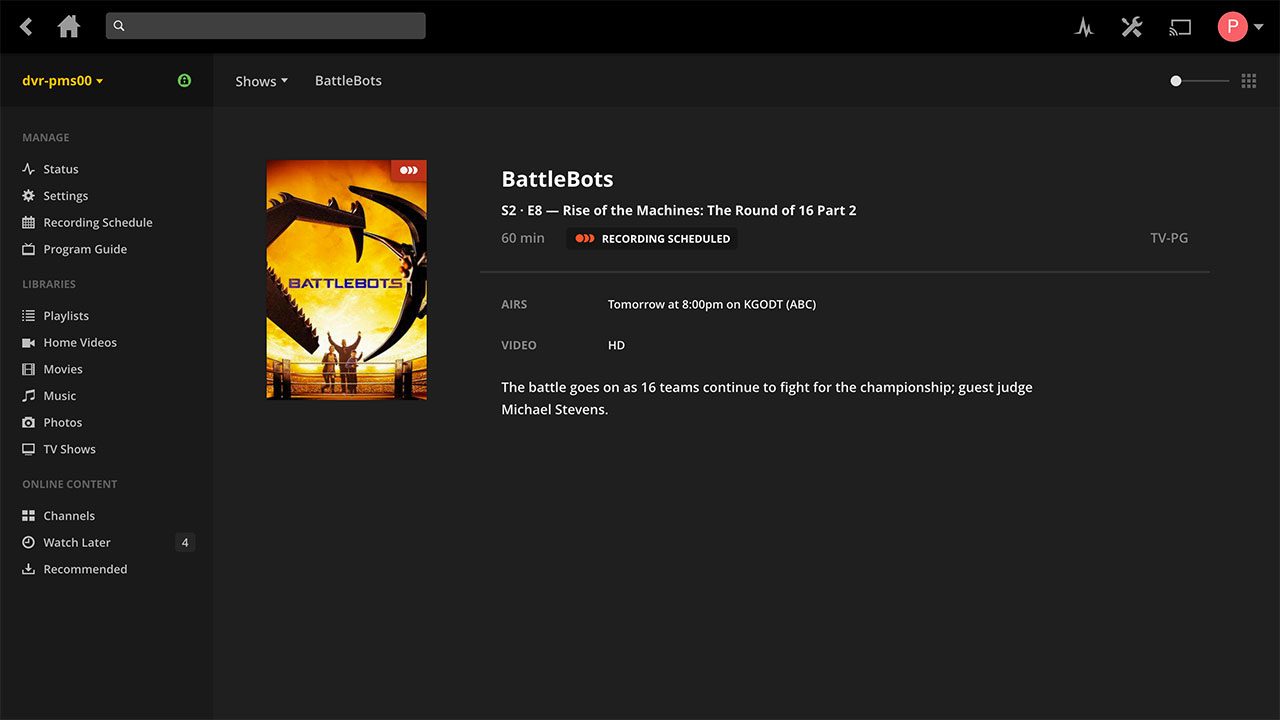Viewport: 1280px width, 720px height.
Task: Open the Shows dropdown menu
Action: [x=261, y=81]
